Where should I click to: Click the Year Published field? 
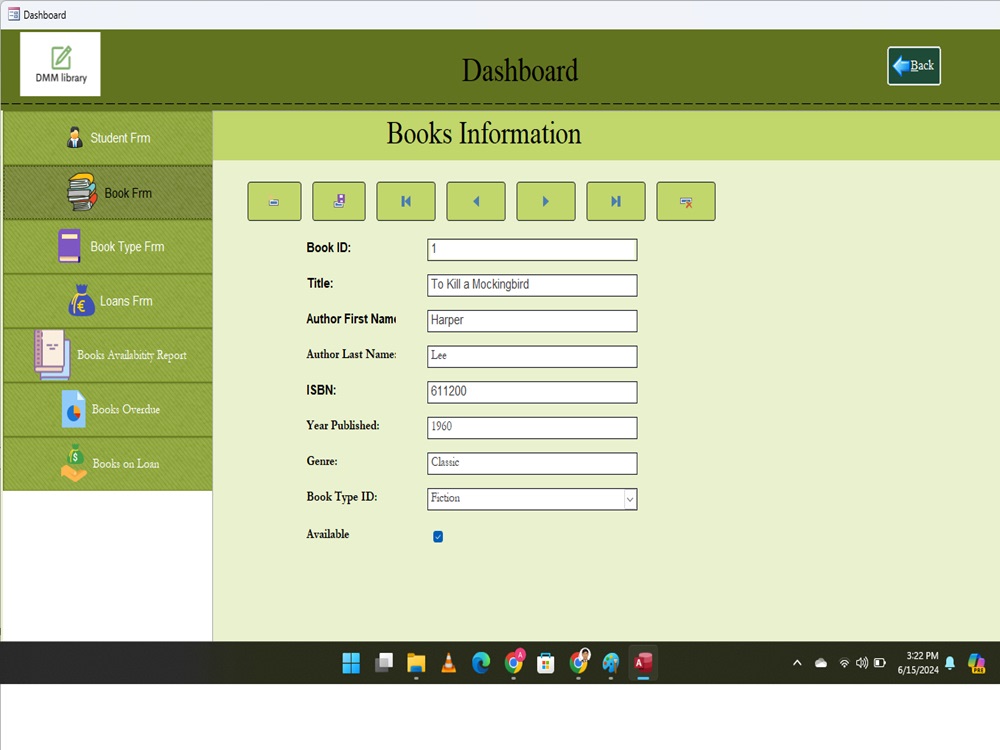[x=532, y=428]
